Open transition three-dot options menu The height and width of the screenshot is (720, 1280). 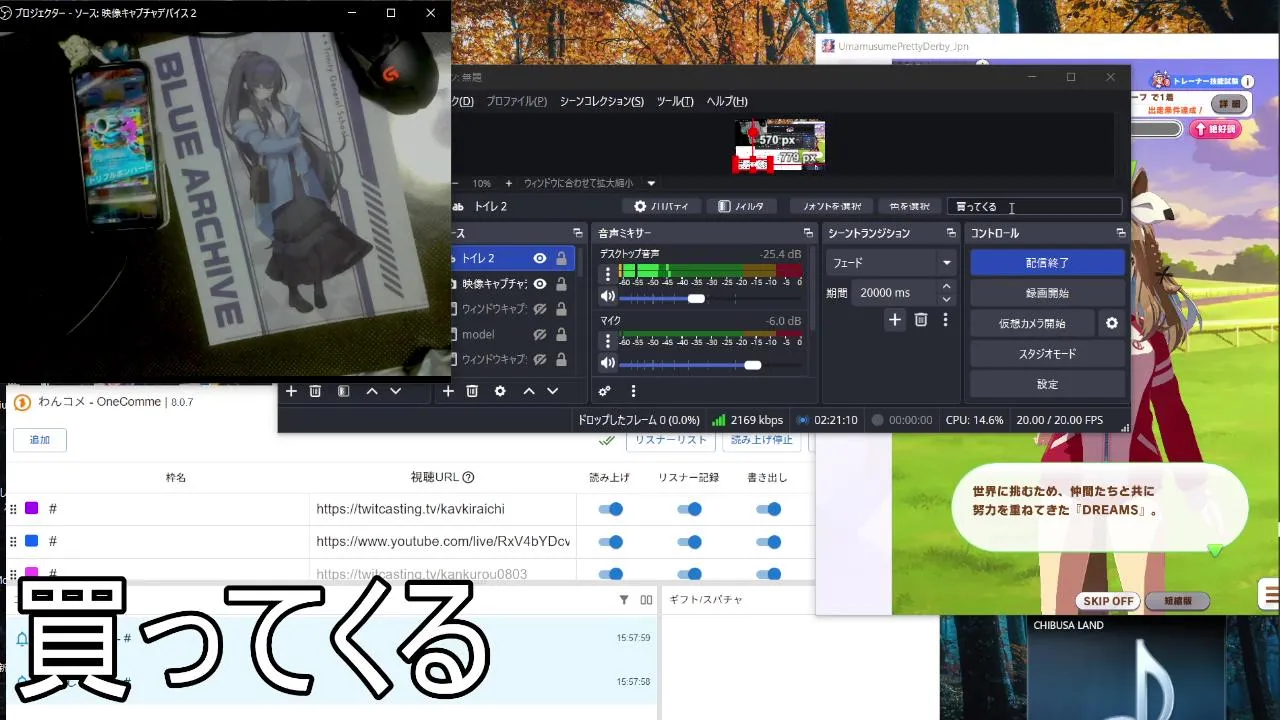945,320
